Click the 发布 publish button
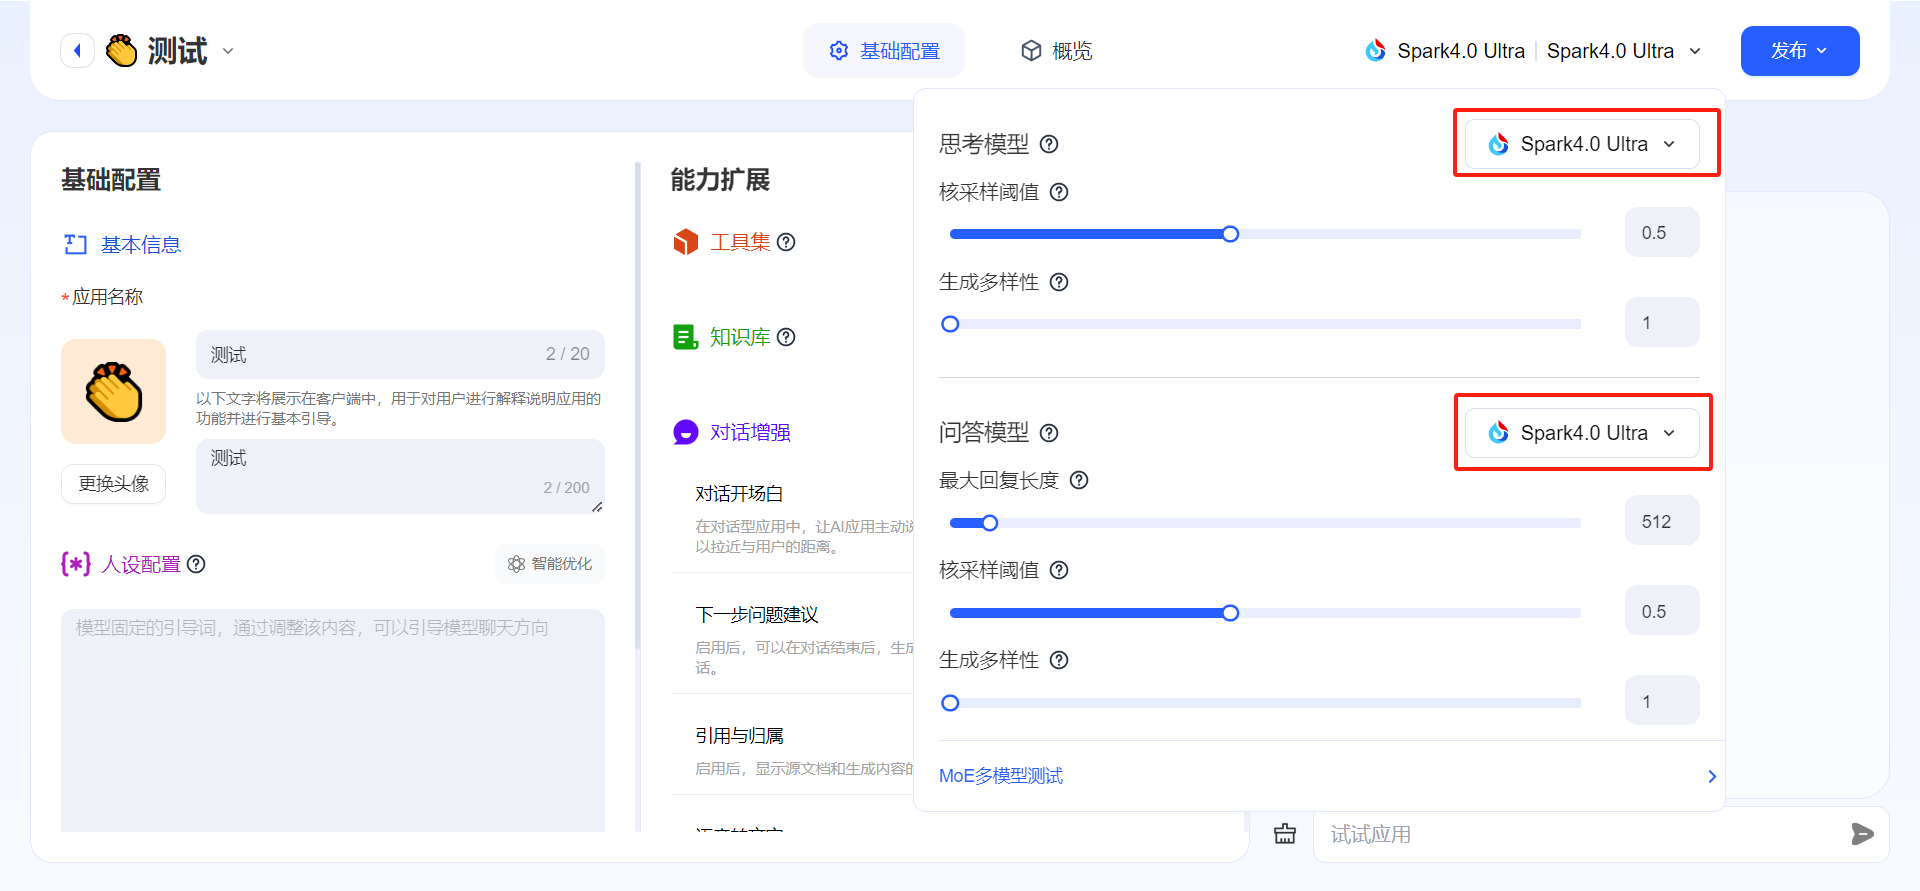Screen dimensions: 1920x891 click(1799, 51)
